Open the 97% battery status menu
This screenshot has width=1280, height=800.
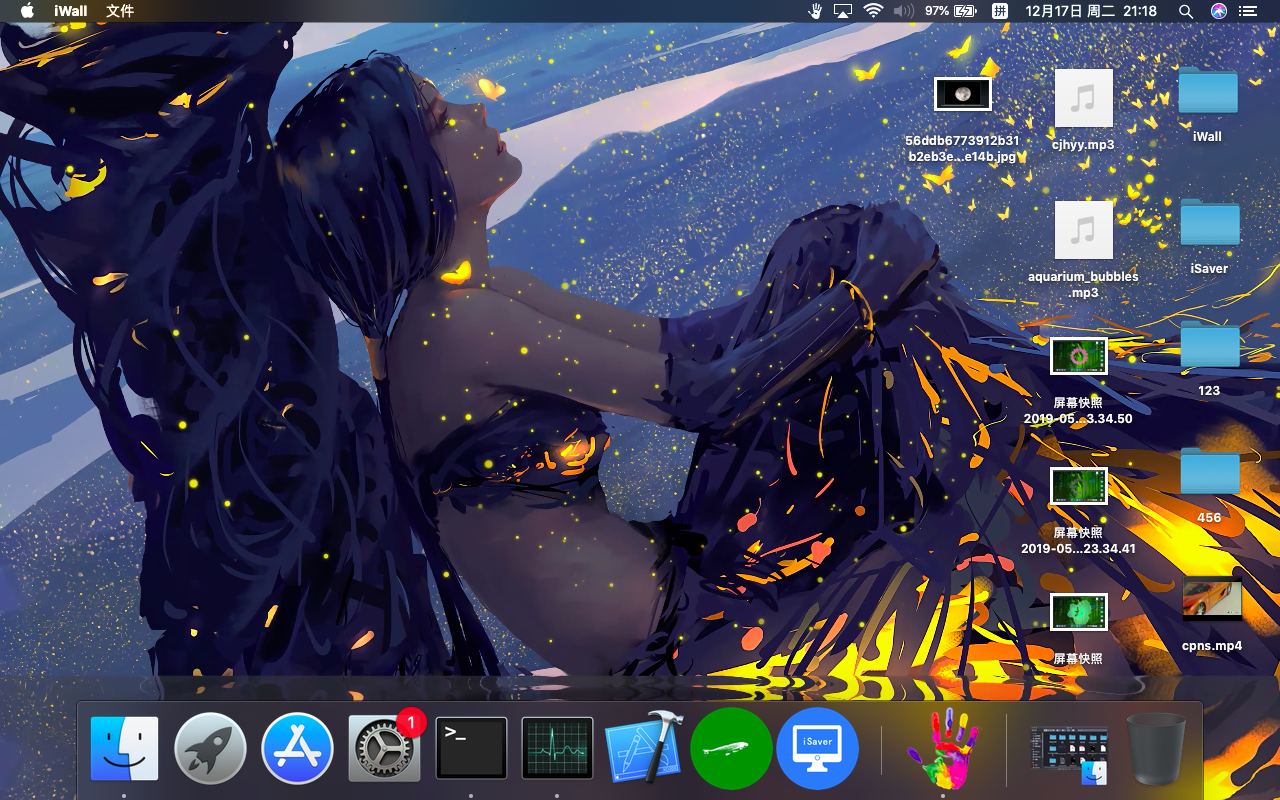[x=950, y=11]
